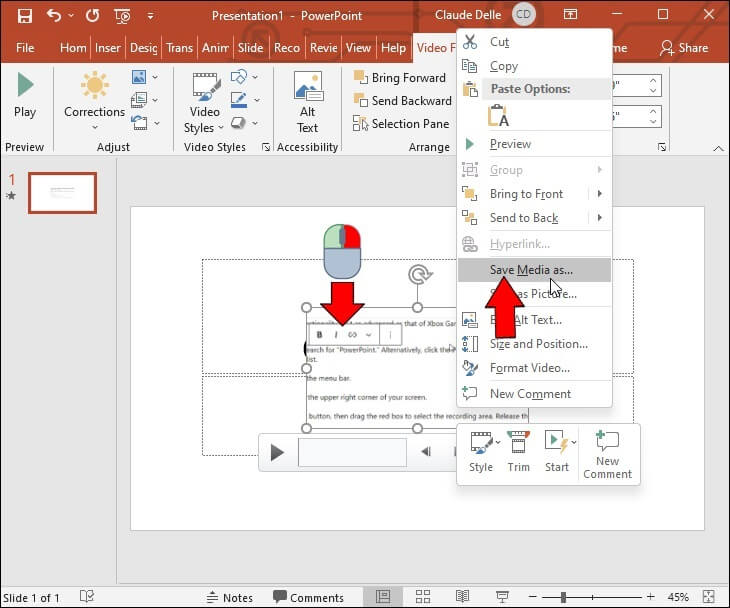Click the Alt Text accessibility icon

[x=307, y=102]
